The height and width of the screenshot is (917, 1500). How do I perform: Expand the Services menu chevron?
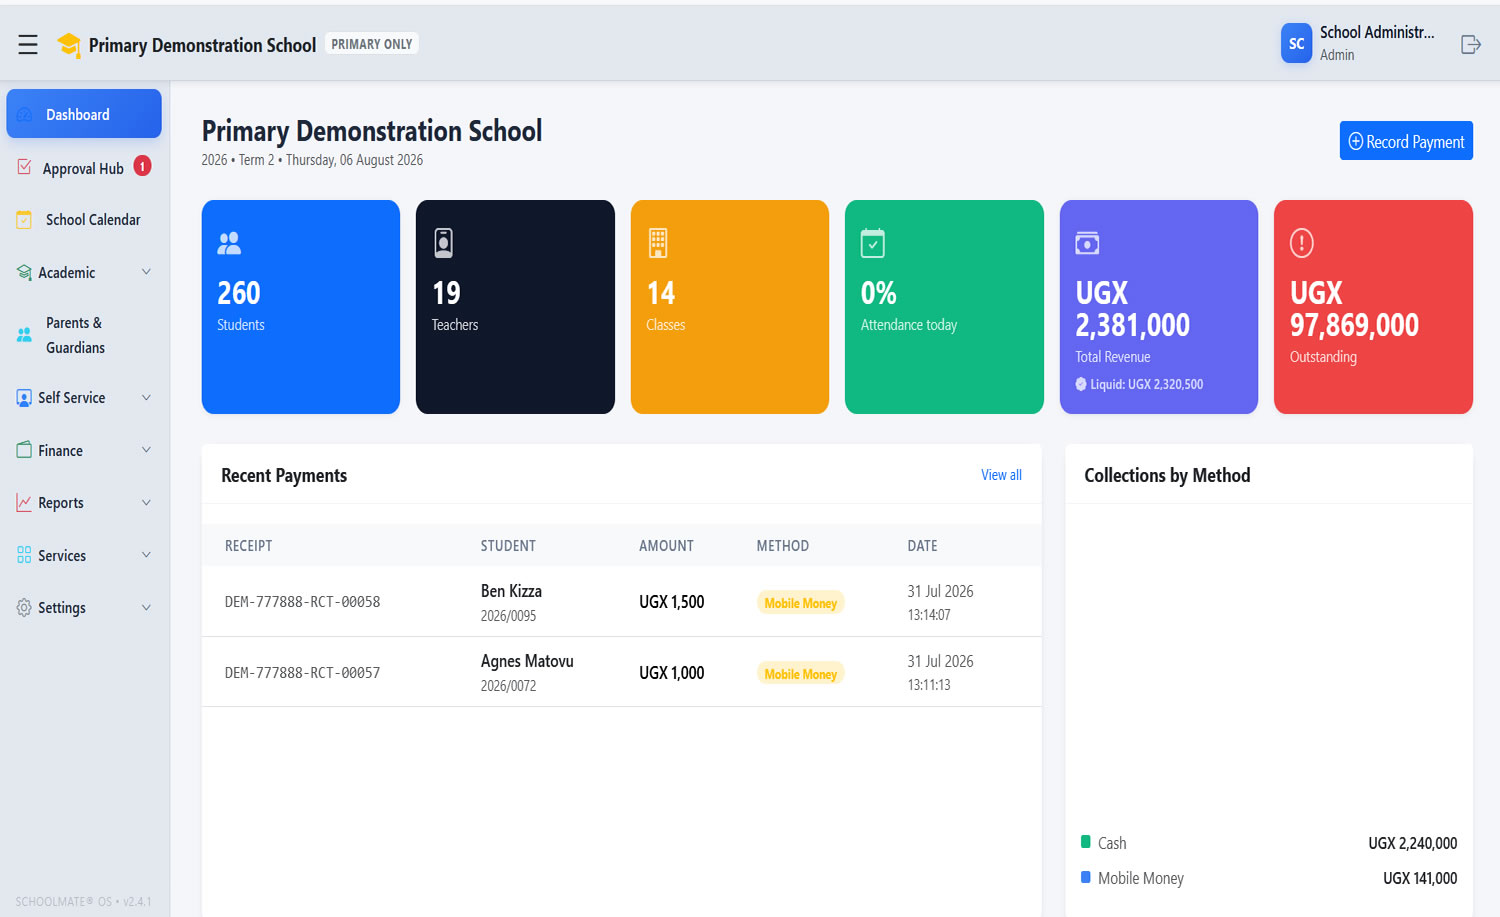point(146,555)
